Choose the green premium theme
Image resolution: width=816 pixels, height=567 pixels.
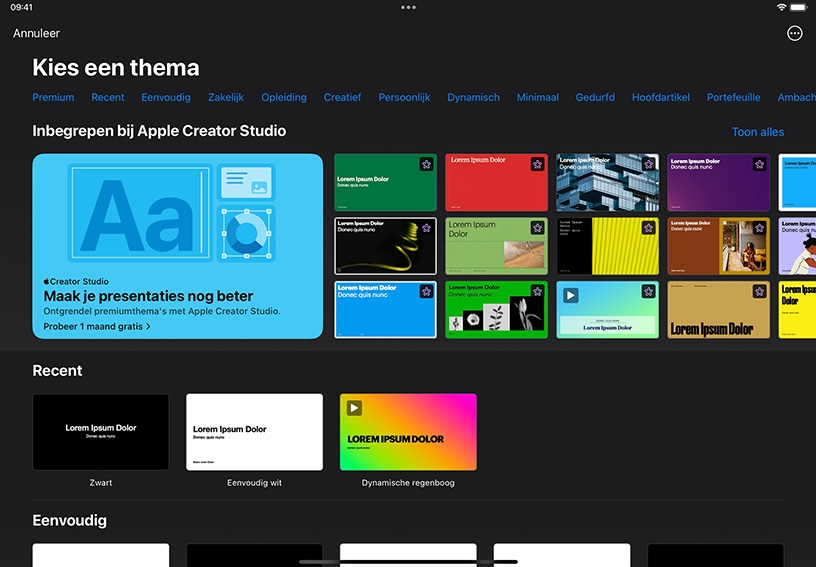pos(385,182)
